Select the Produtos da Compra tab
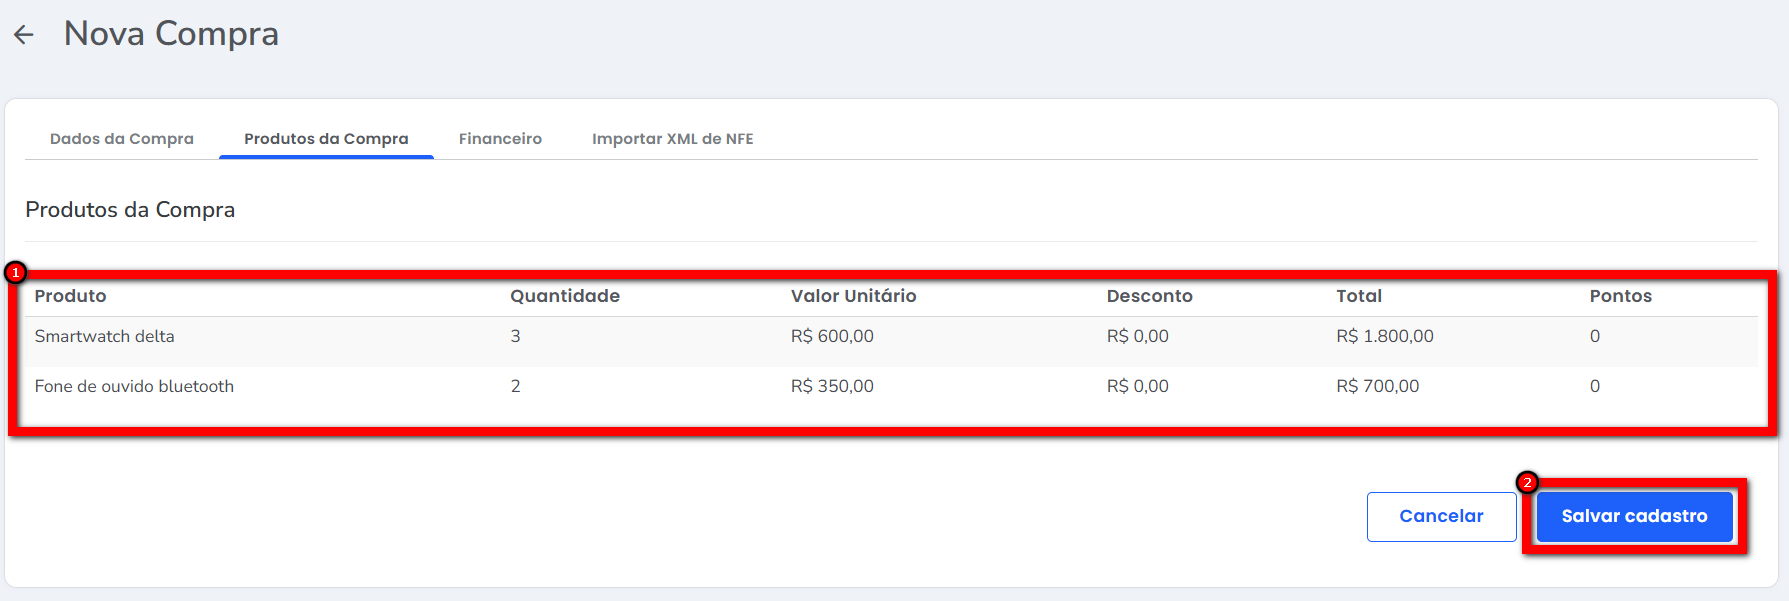The height and width of the screenshot is (601, 1789). tap(326, 139)
